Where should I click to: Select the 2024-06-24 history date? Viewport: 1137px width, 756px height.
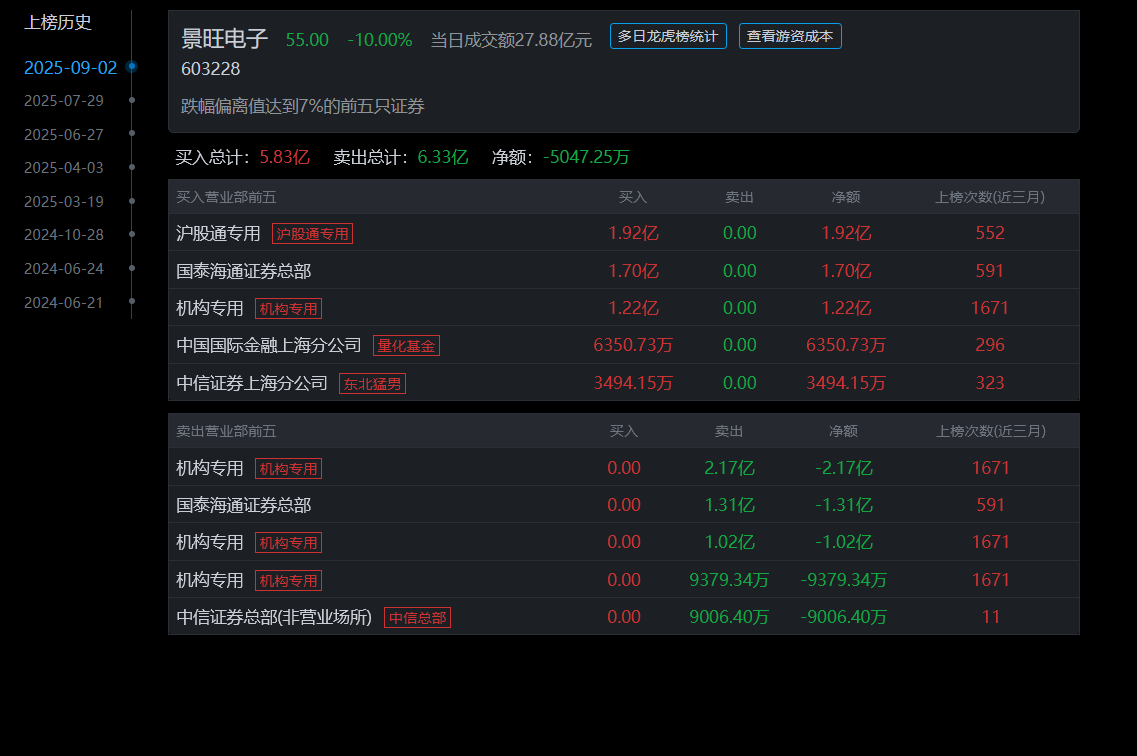click(x=64, y=269)
